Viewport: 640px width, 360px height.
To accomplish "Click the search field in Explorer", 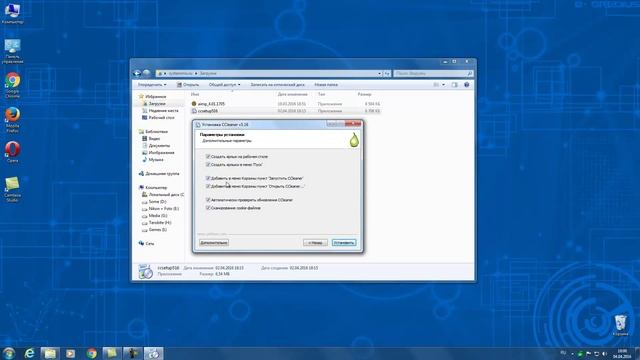I will click(433, 73).
